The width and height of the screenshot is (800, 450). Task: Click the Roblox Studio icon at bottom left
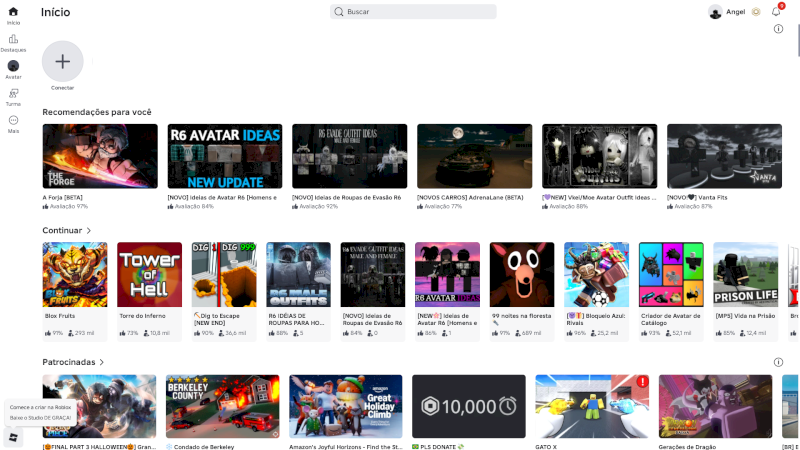13,437
